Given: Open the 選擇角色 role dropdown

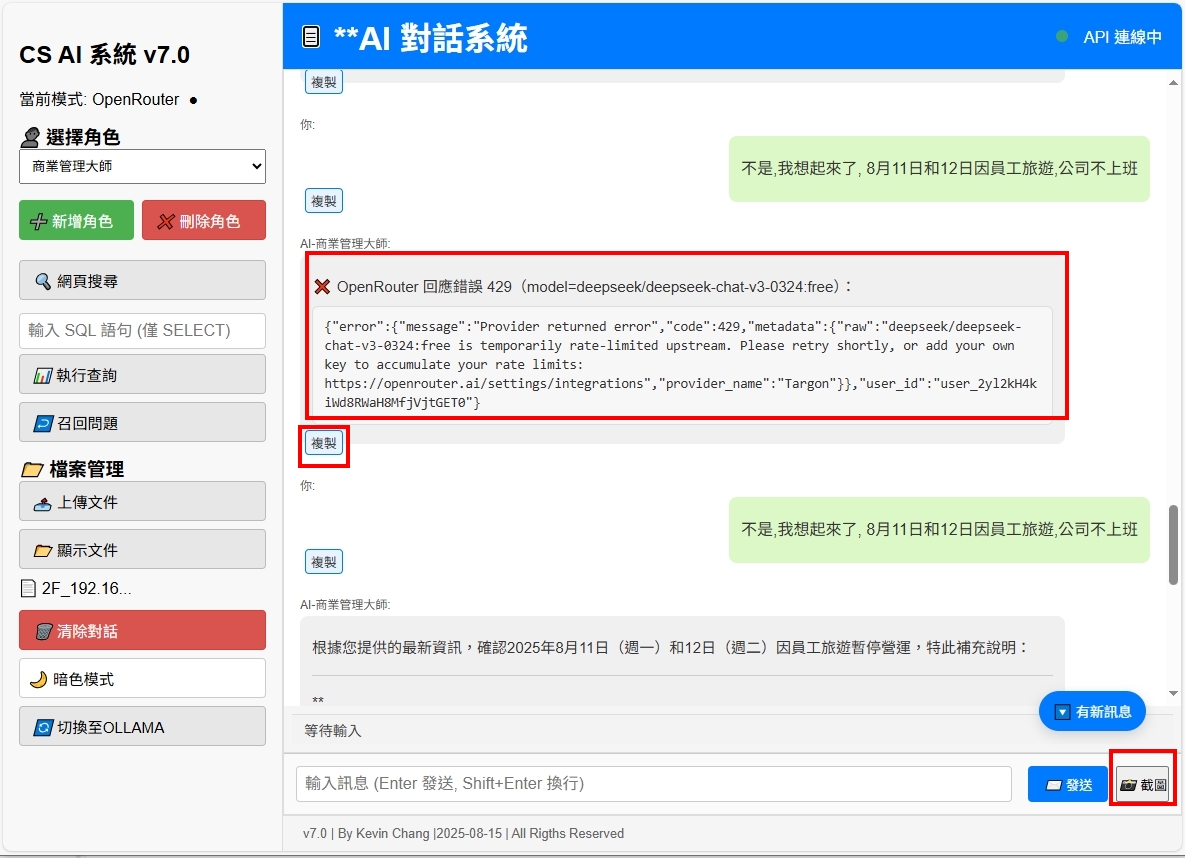Looking at the screenshot, I should click(x=142, y=166).
